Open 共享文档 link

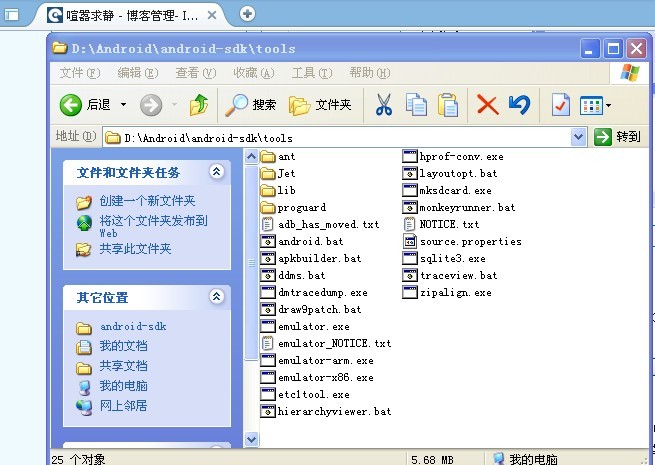point(123,366)
